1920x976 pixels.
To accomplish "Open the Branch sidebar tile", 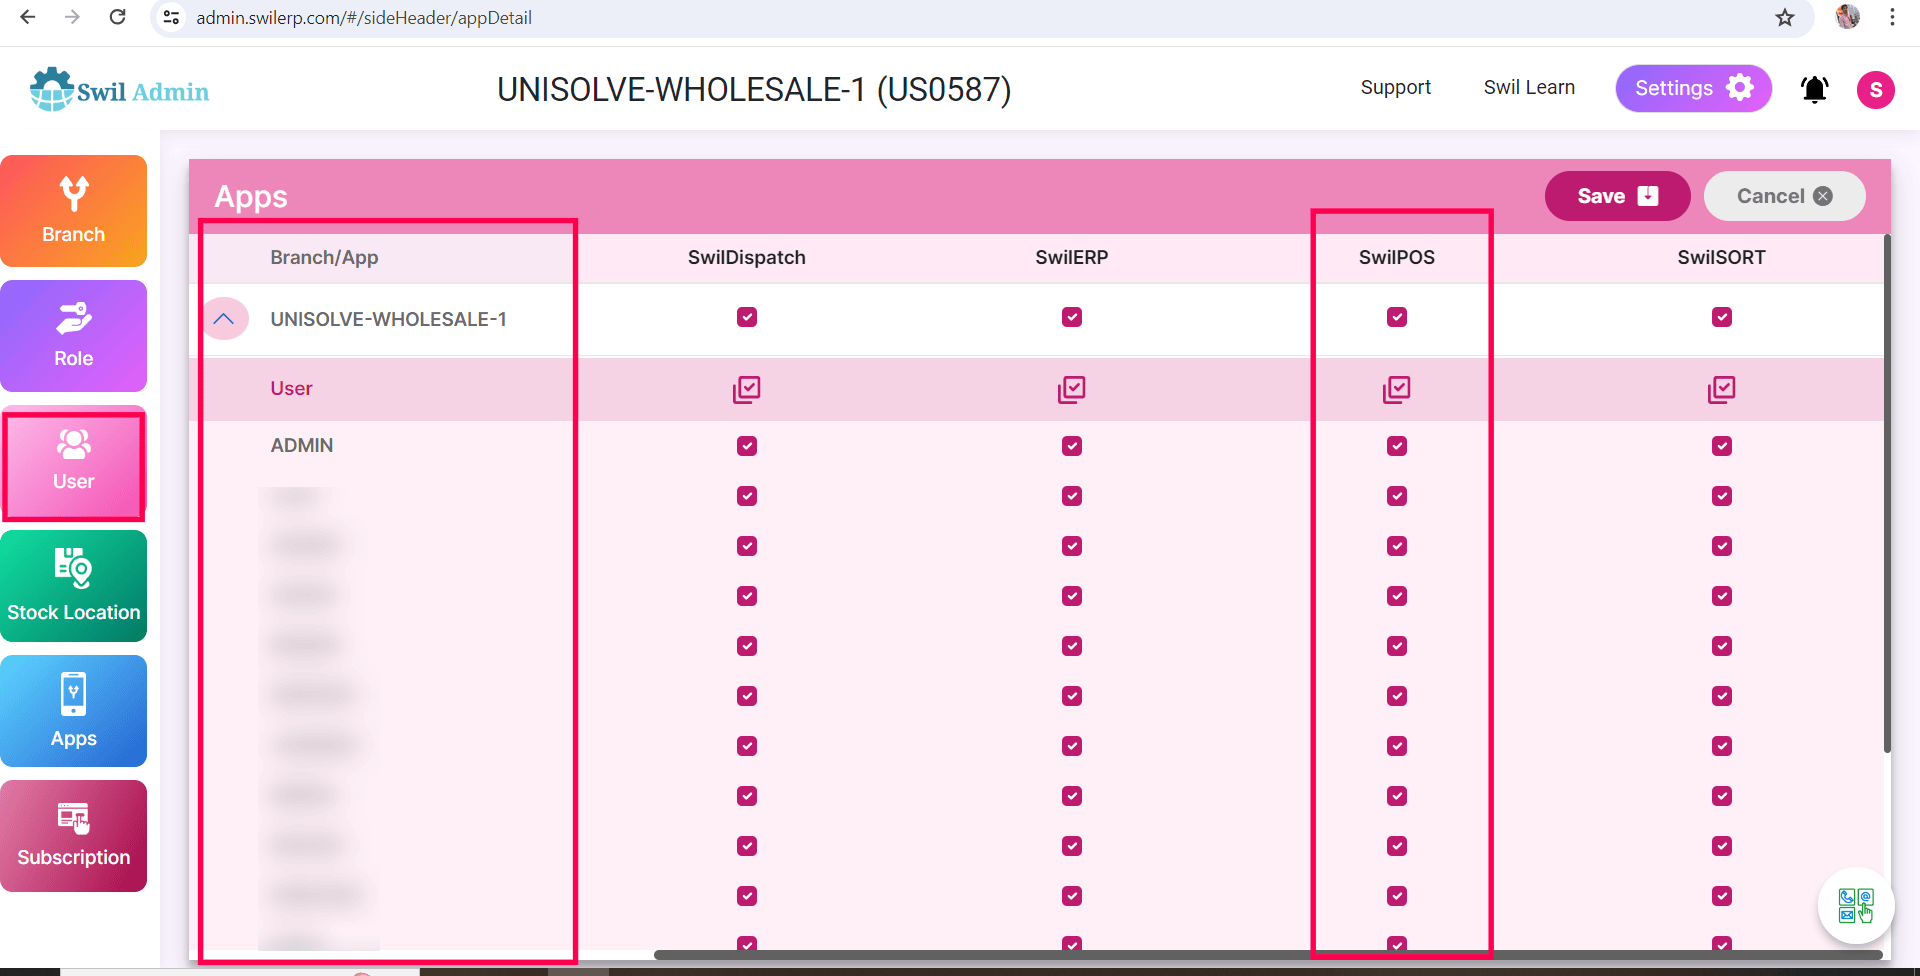I will tap(74, 211).
